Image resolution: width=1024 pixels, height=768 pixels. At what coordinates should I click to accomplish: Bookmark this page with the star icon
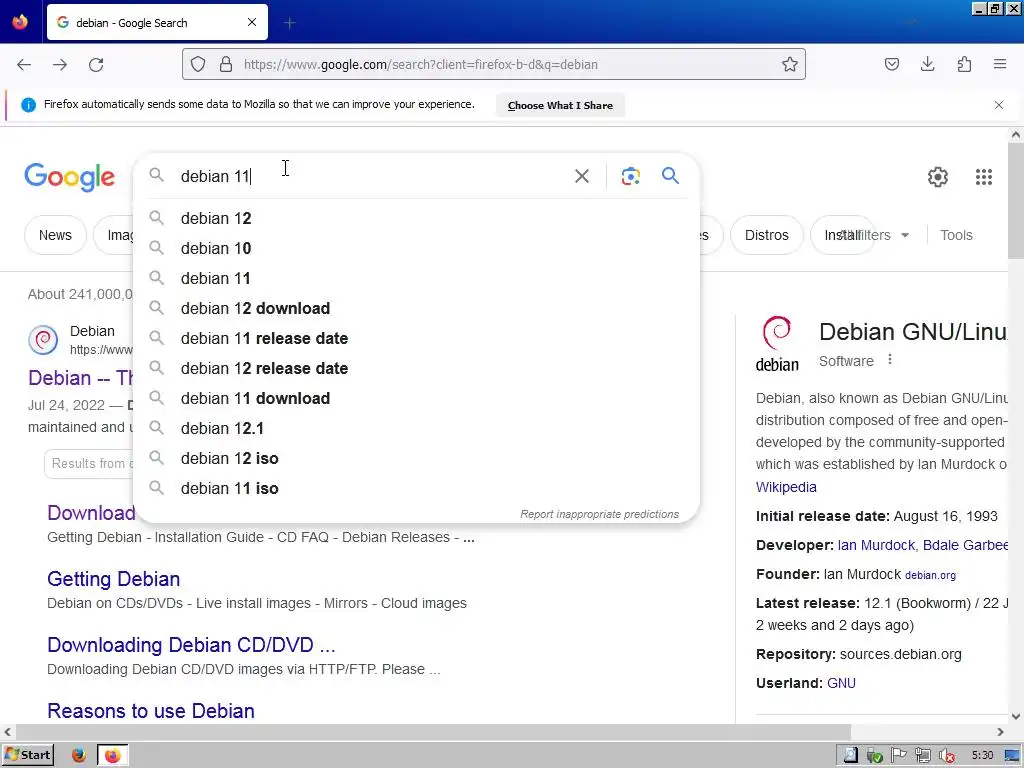click(x=790, y=64)
